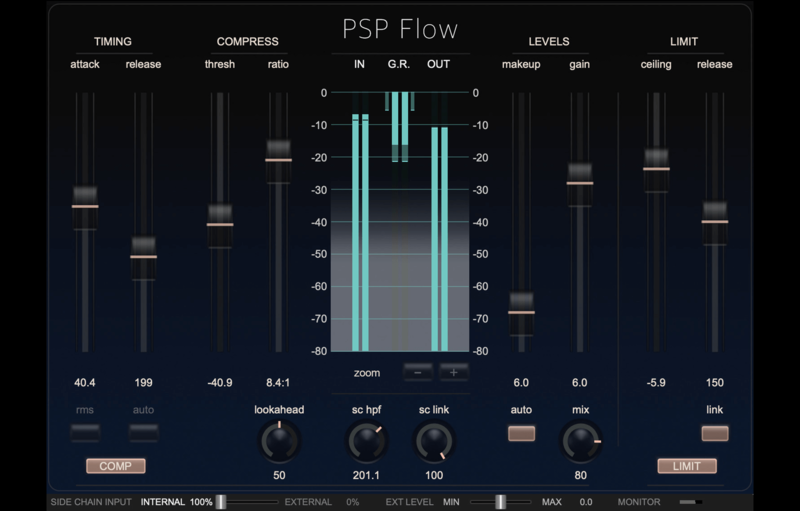Click the release value 199
Viewport: 800px width, 511px height.
143,382
